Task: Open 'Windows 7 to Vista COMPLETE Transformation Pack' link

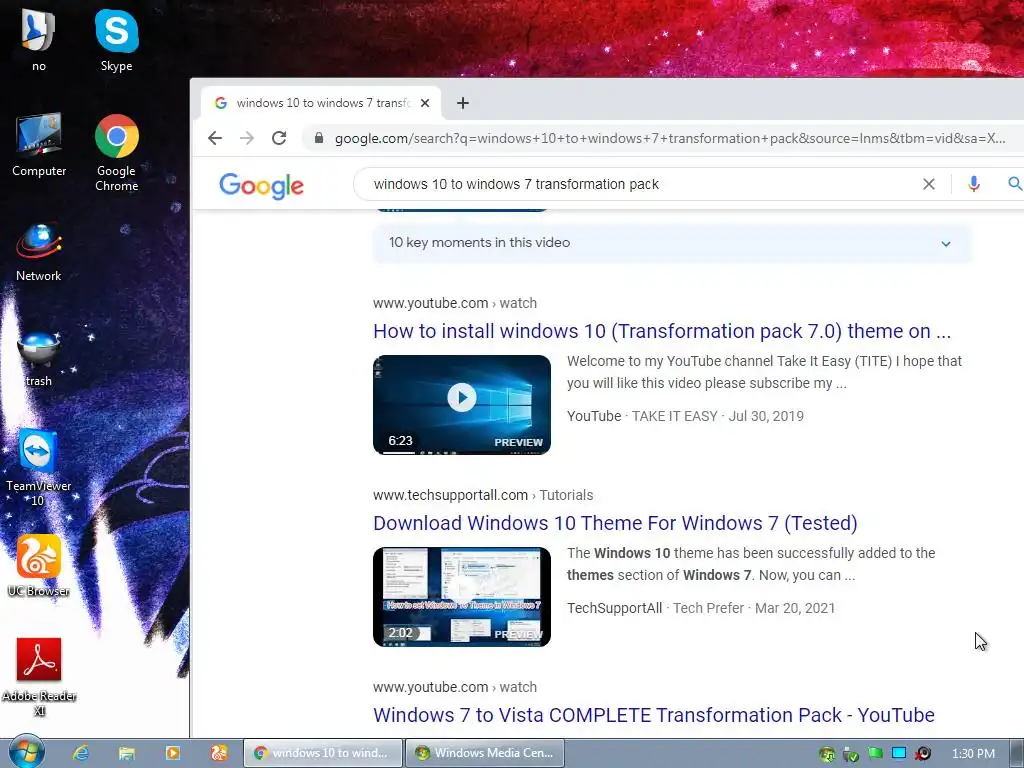Action: point(654,715)
